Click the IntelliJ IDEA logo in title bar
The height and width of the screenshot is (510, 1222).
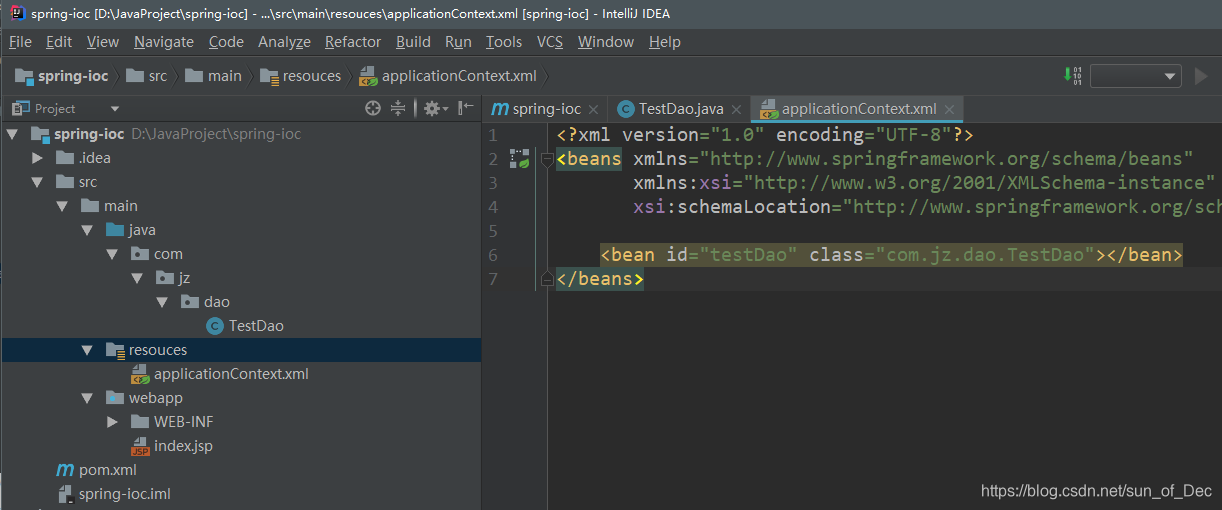(17, 13)
